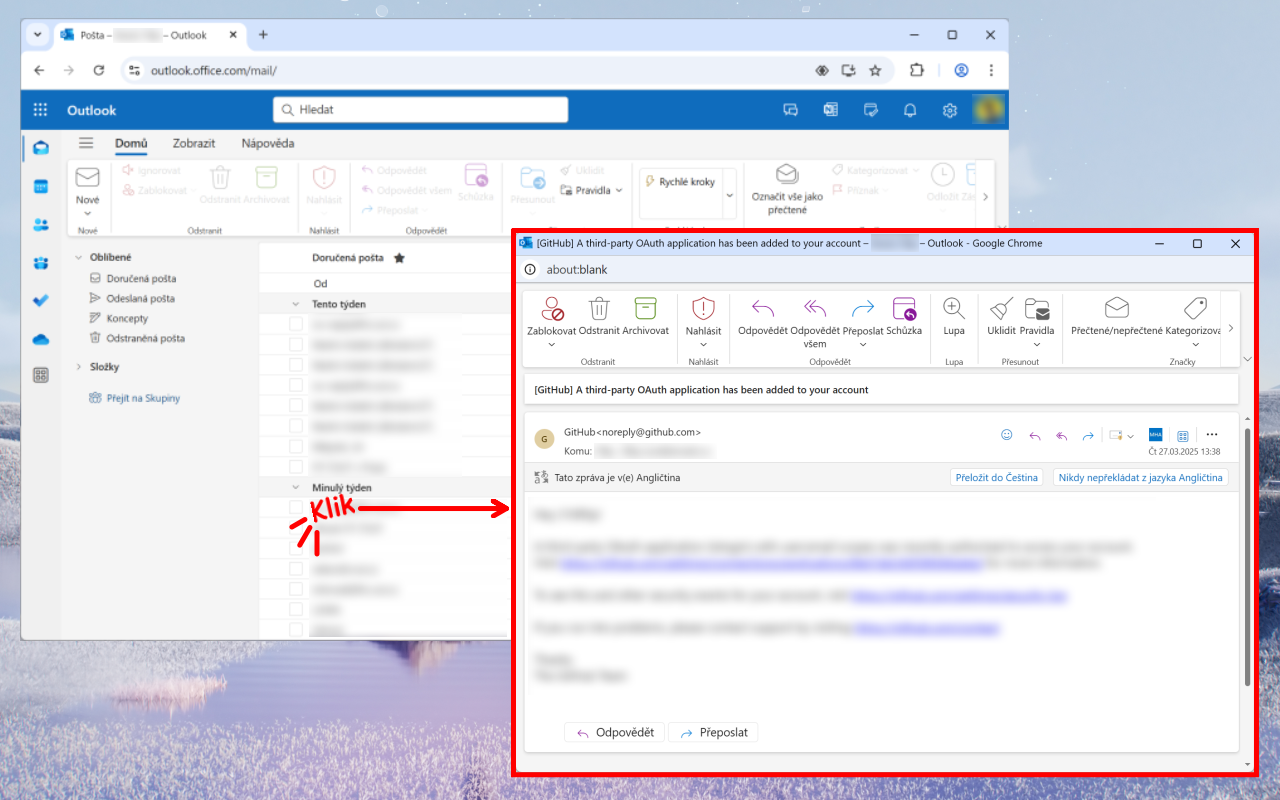The width and height of the screenshot is (1280, 800).
Task: Toggle the favorite star next to Doručená pošta
Action: coord(399,258)
